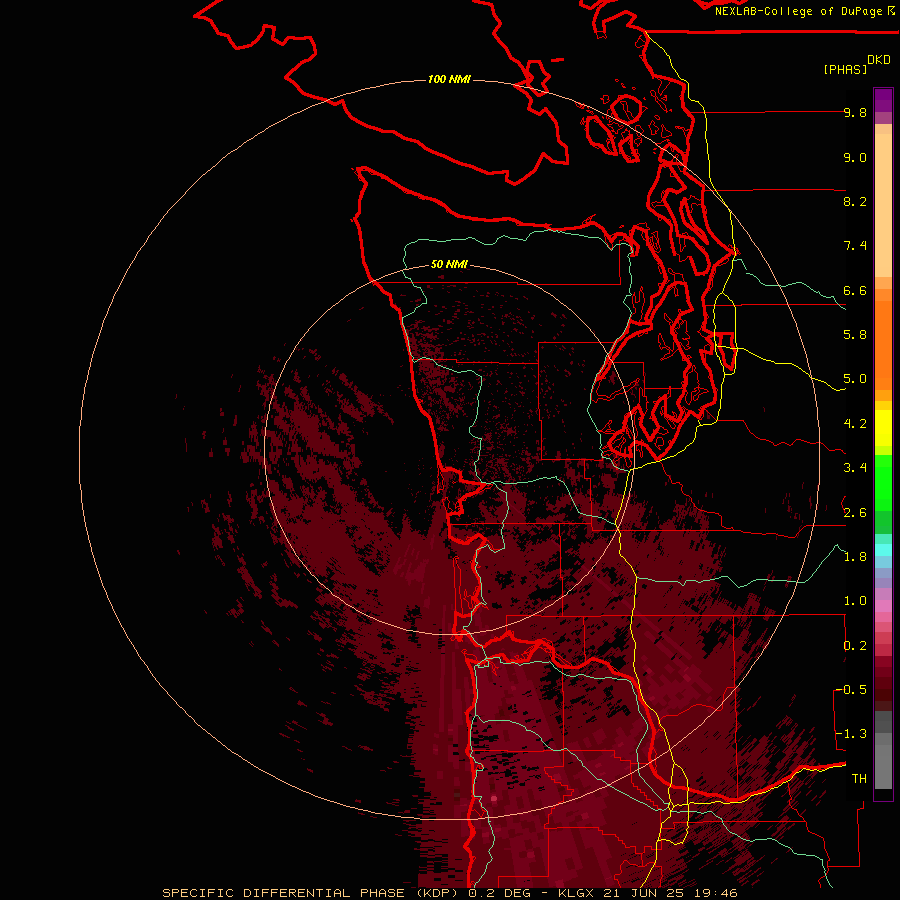Select the 5.0 scale value
Viewport: 900px width, 900px height.
(x=855, y=379)
